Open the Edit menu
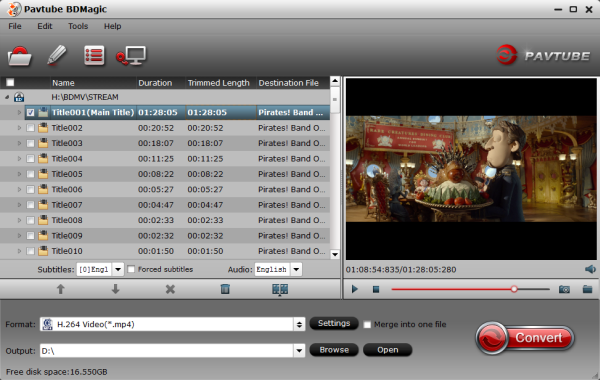 point(45,26)
